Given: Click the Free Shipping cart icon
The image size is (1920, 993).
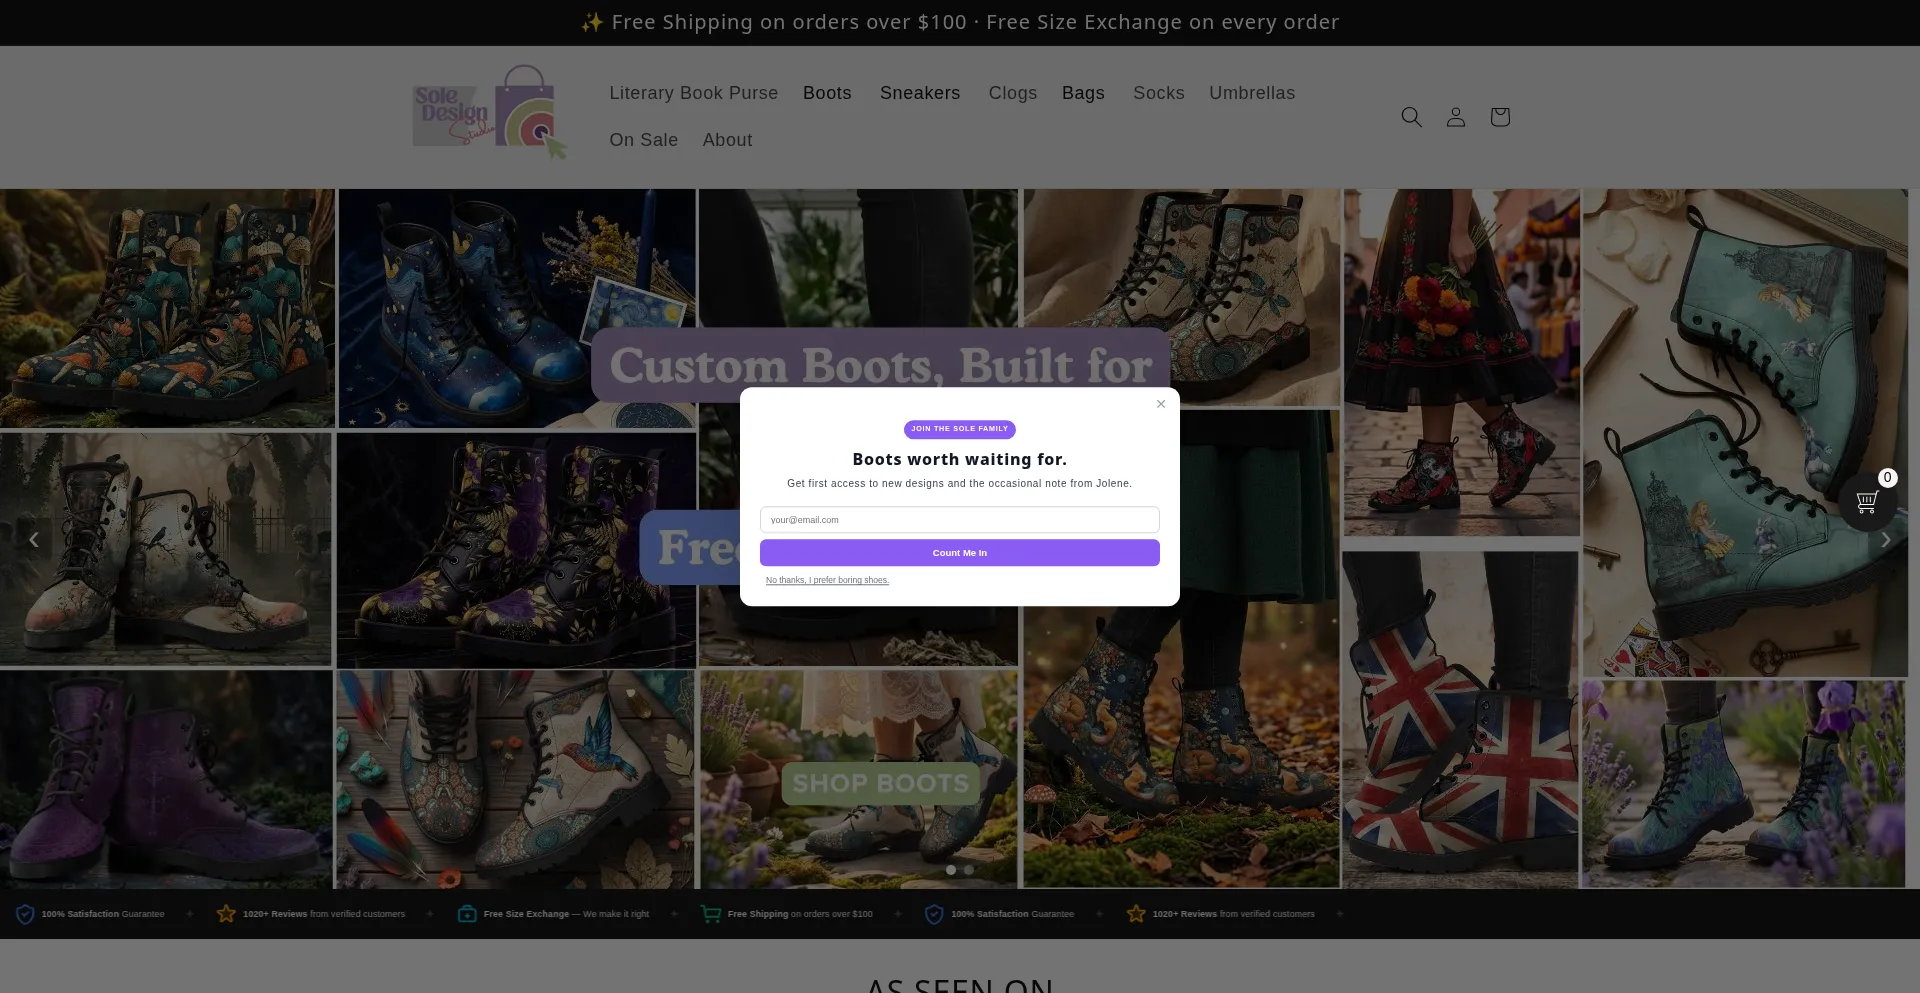Looking at the screenshot, I should [x=711, y=914].
